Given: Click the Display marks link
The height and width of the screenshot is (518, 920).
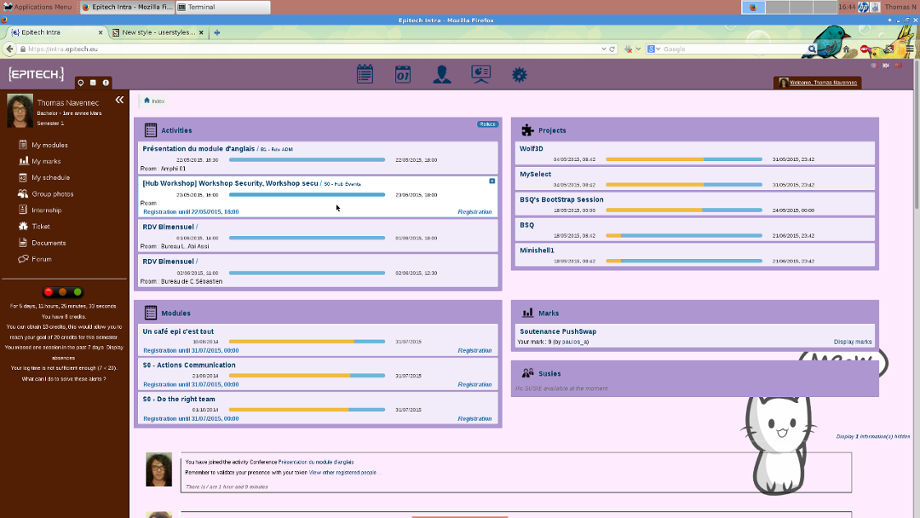Looking at the screenshot, I should (852, 342).
